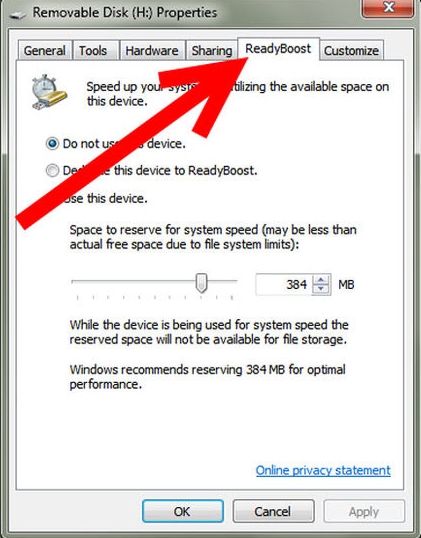Image resolution: width=421 pixels, height=538 pixels.
Task: Increase reserved space with up arrow
Action: 321,280
